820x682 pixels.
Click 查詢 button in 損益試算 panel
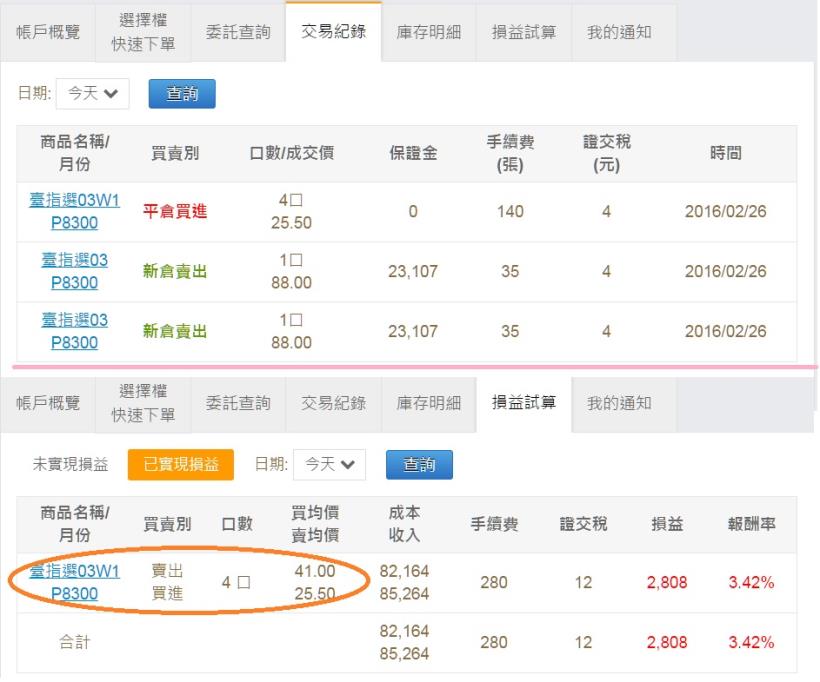(x=419, y=464)
